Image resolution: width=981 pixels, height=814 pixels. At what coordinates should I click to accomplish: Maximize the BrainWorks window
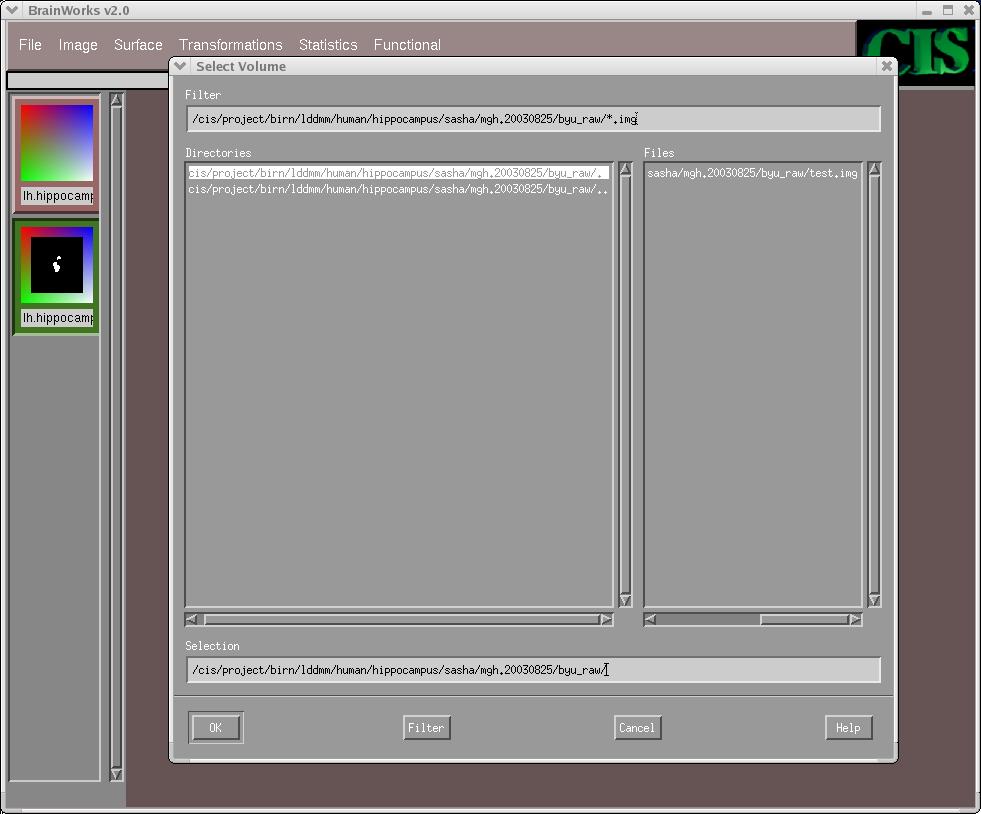click(948, 11)
